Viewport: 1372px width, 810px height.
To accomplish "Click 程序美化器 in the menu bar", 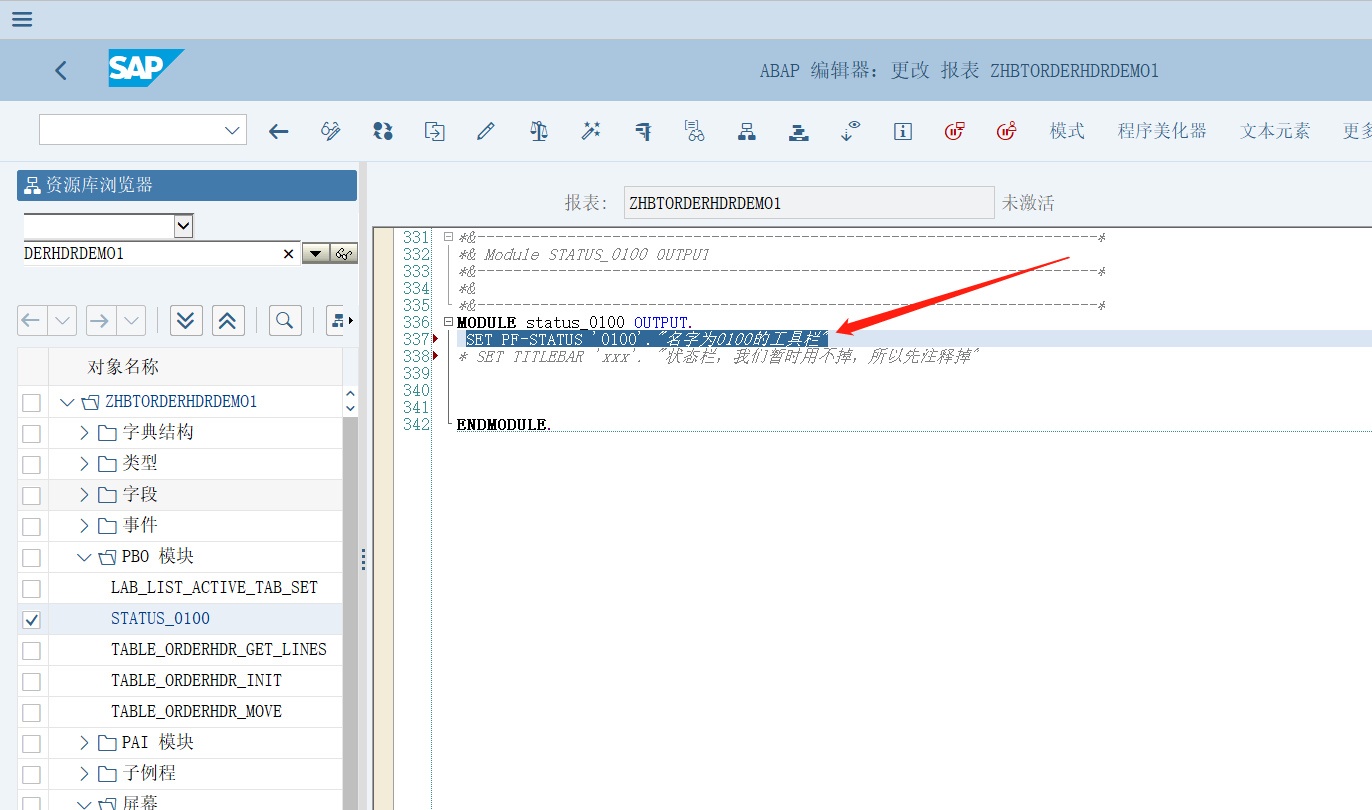I will (x=1162, y=131).
